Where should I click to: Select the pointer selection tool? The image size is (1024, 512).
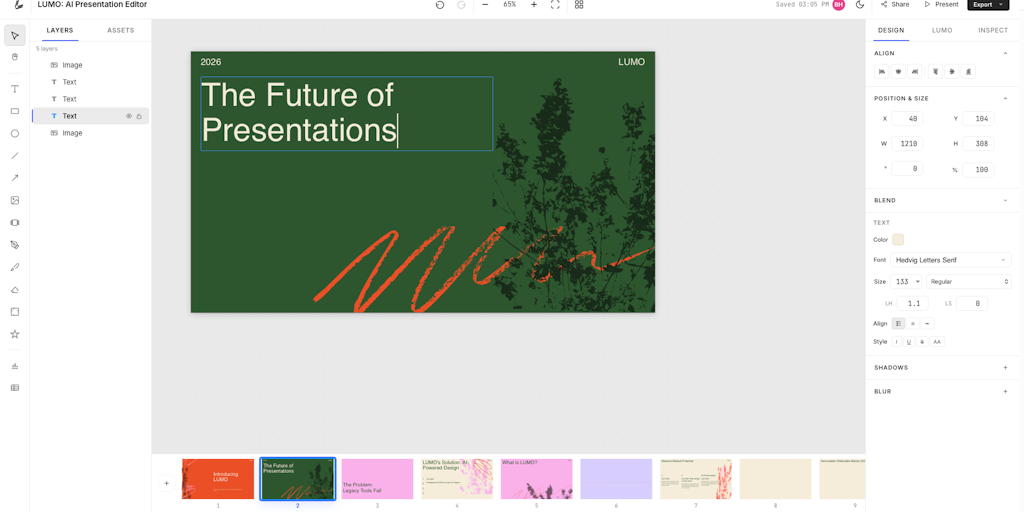[x=15, y=35]
